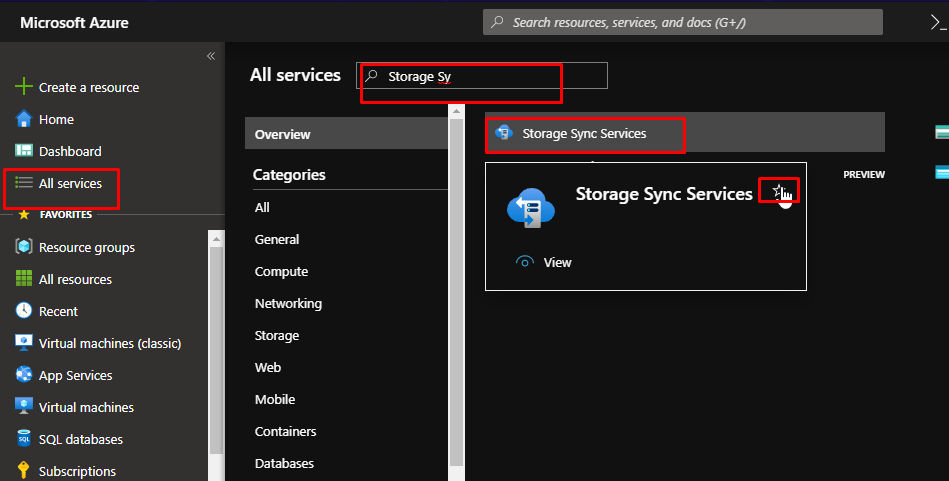
Task: Click the Microsoft Azure portal title
Action: click(74, 23)
